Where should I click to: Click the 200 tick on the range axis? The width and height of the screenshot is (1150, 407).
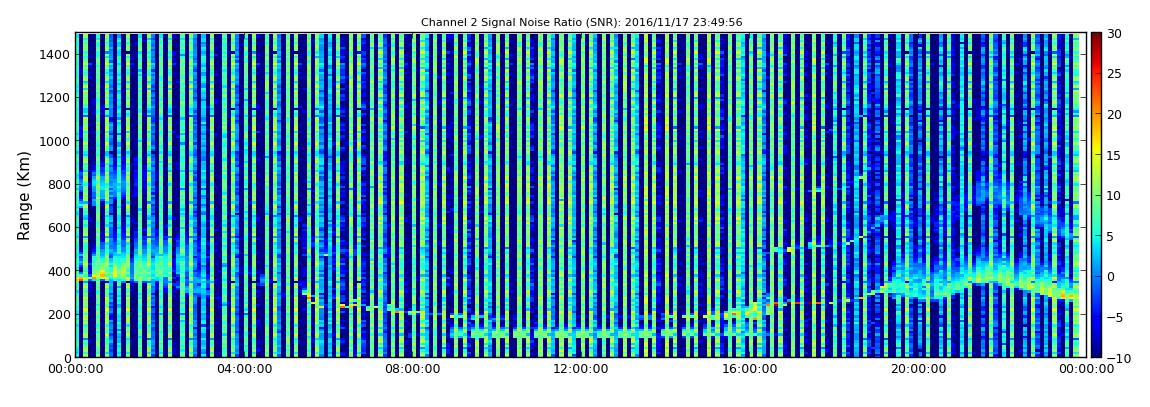tap(59, 314)
